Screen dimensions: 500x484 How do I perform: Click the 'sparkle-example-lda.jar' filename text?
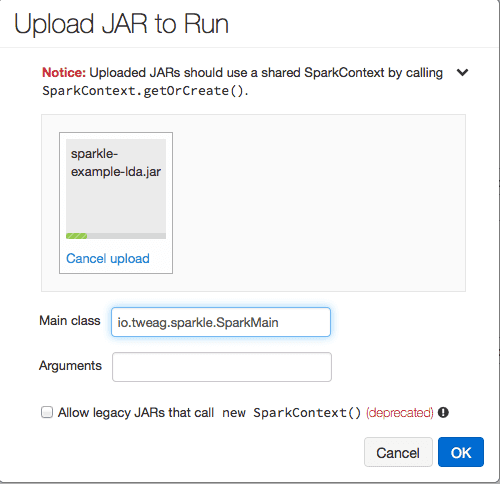pos(116,163)
